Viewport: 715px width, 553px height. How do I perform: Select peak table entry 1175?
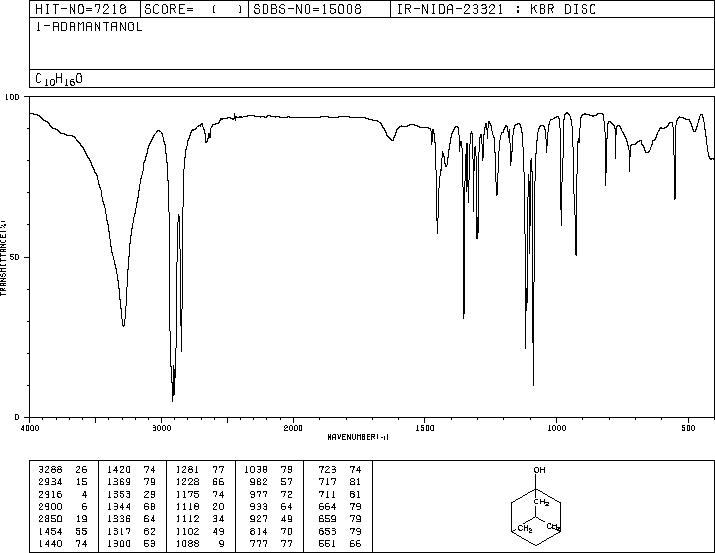point(200,494)
